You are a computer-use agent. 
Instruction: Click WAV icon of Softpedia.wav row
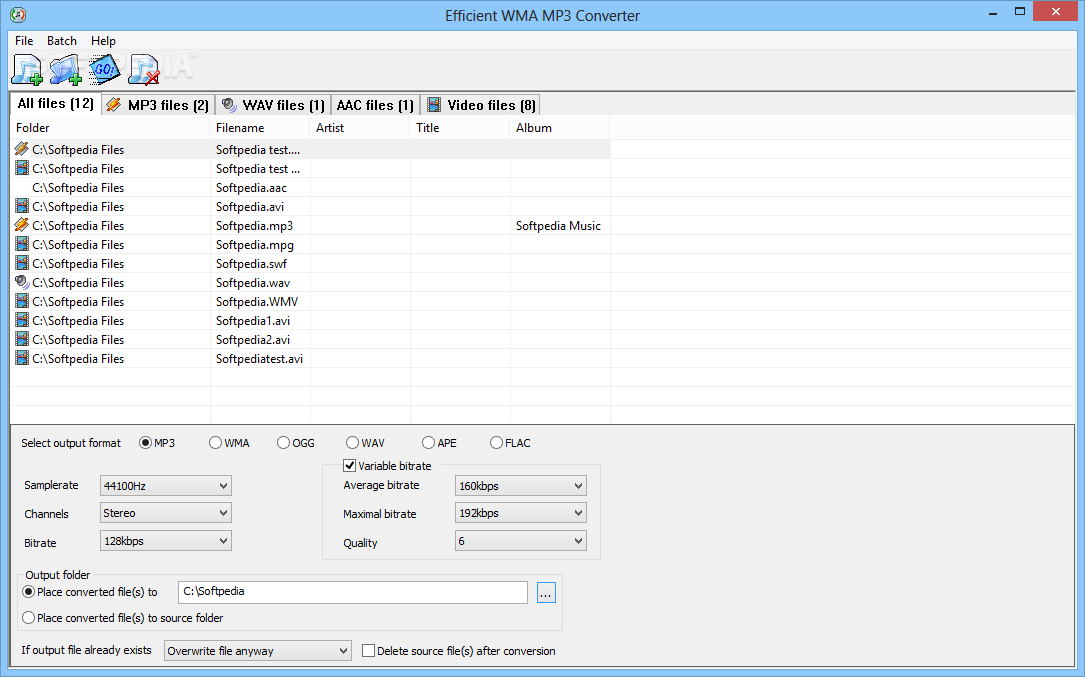pos(22,282)
